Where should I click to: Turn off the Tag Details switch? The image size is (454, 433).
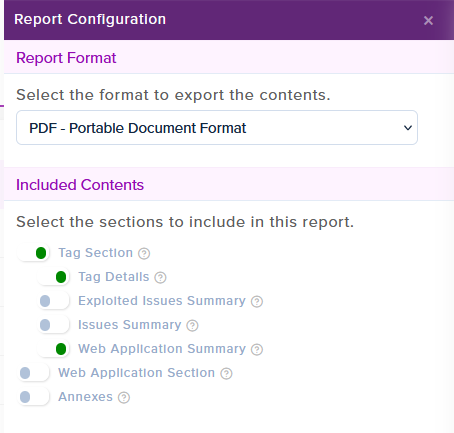click(53, 277)
